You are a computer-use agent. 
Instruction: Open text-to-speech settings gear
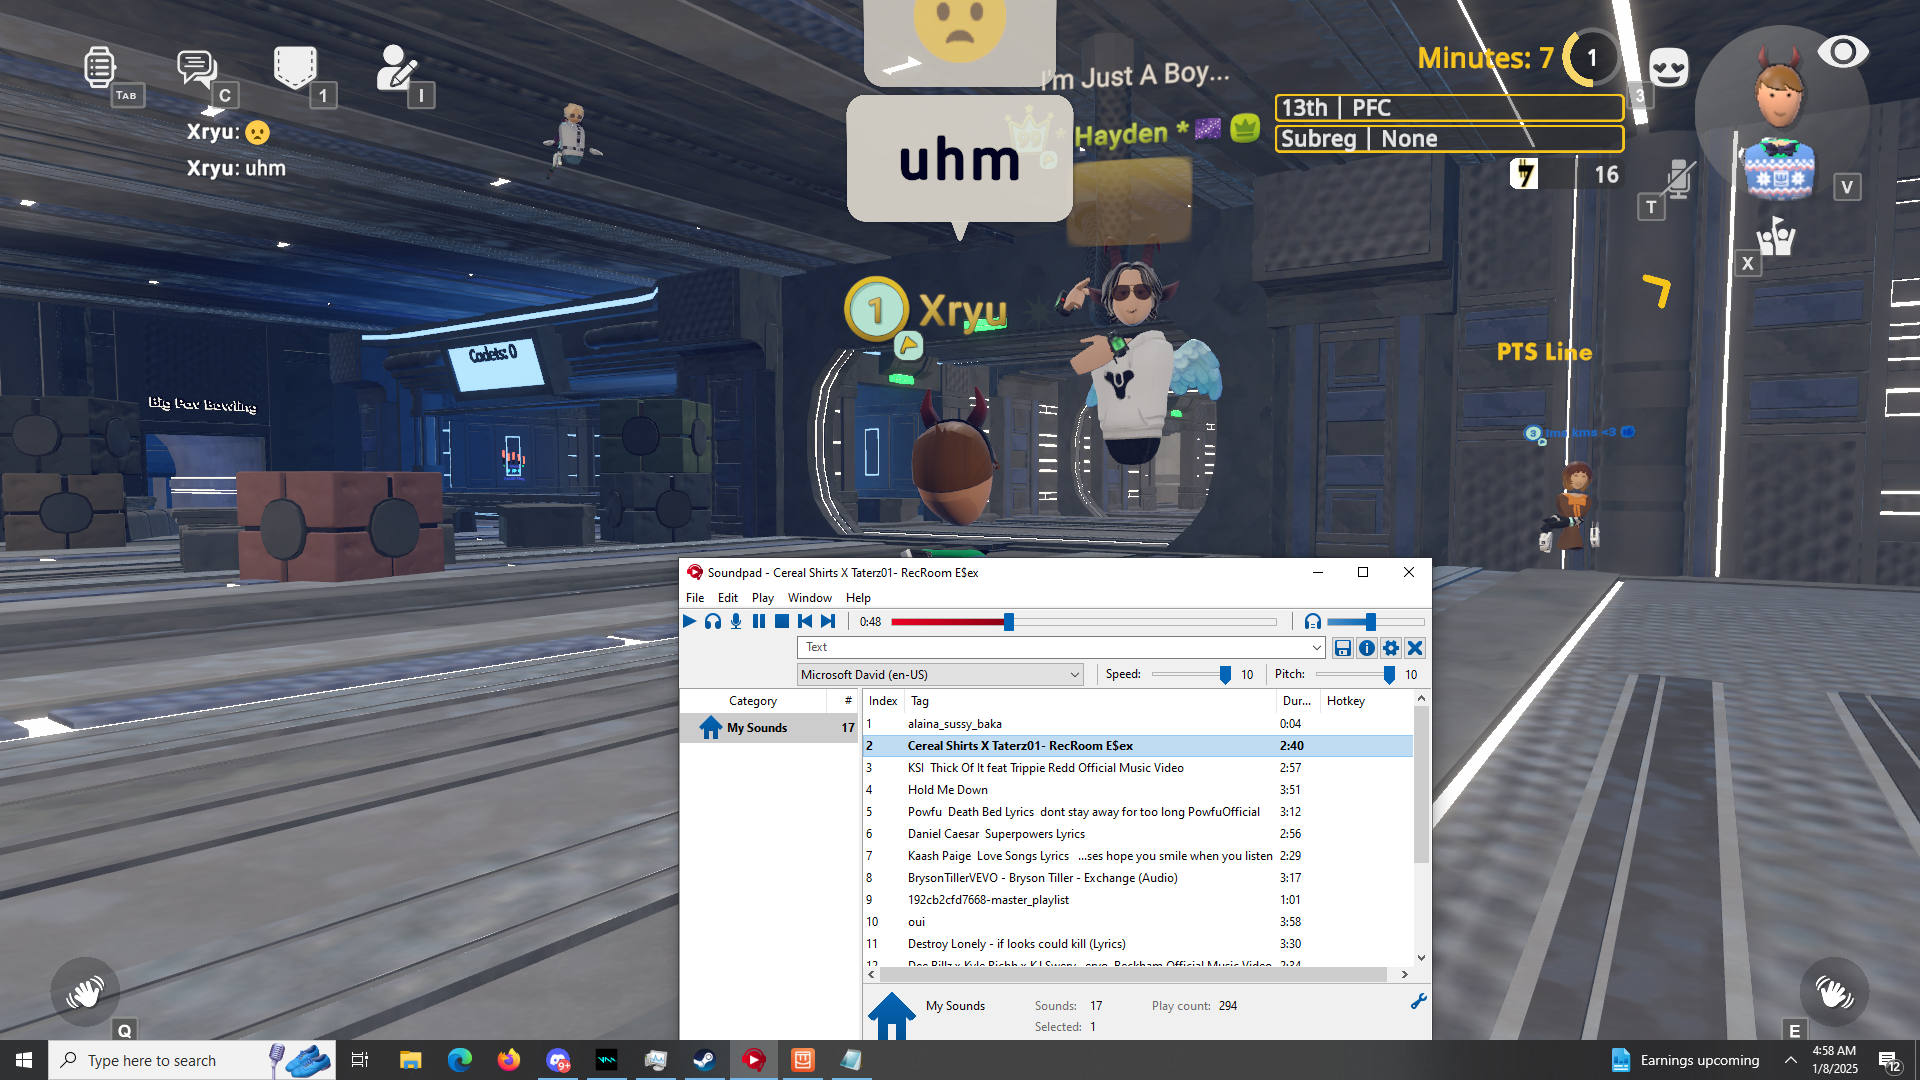pos(1391,648)
